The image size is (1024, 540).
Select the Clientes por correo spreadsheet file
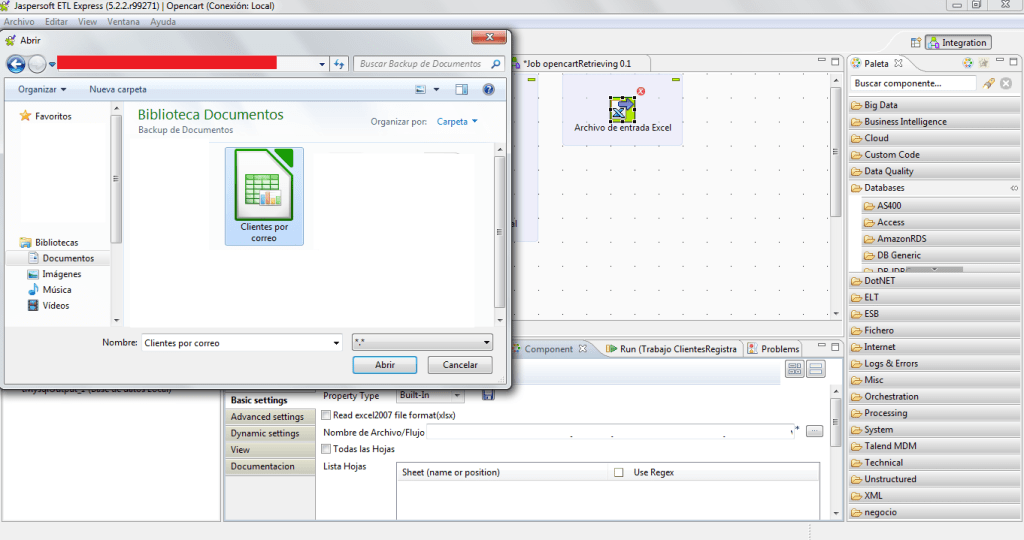pos(264,196)
